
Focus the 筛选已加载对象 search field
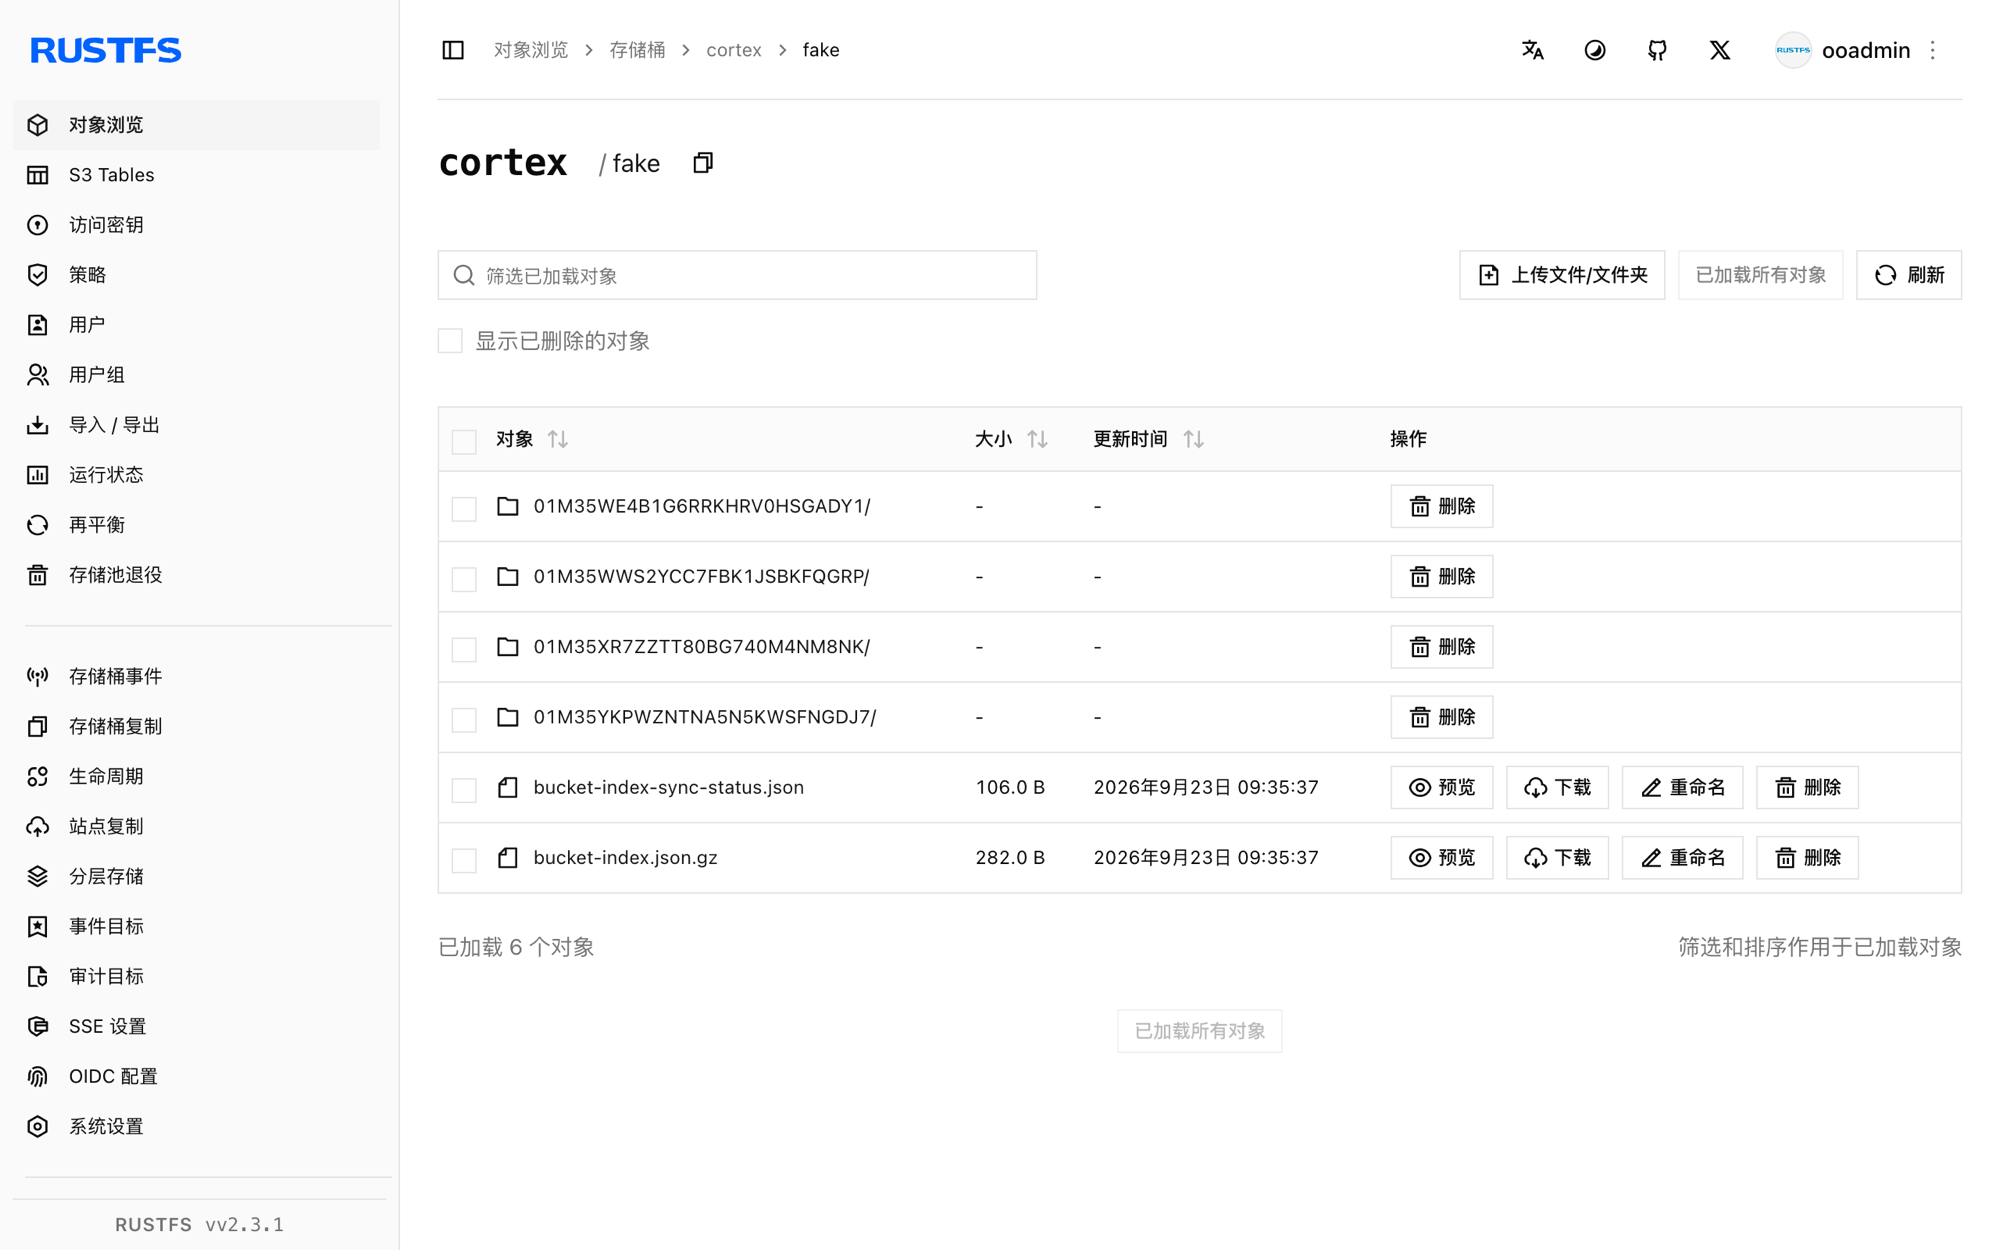coord(737,275)
